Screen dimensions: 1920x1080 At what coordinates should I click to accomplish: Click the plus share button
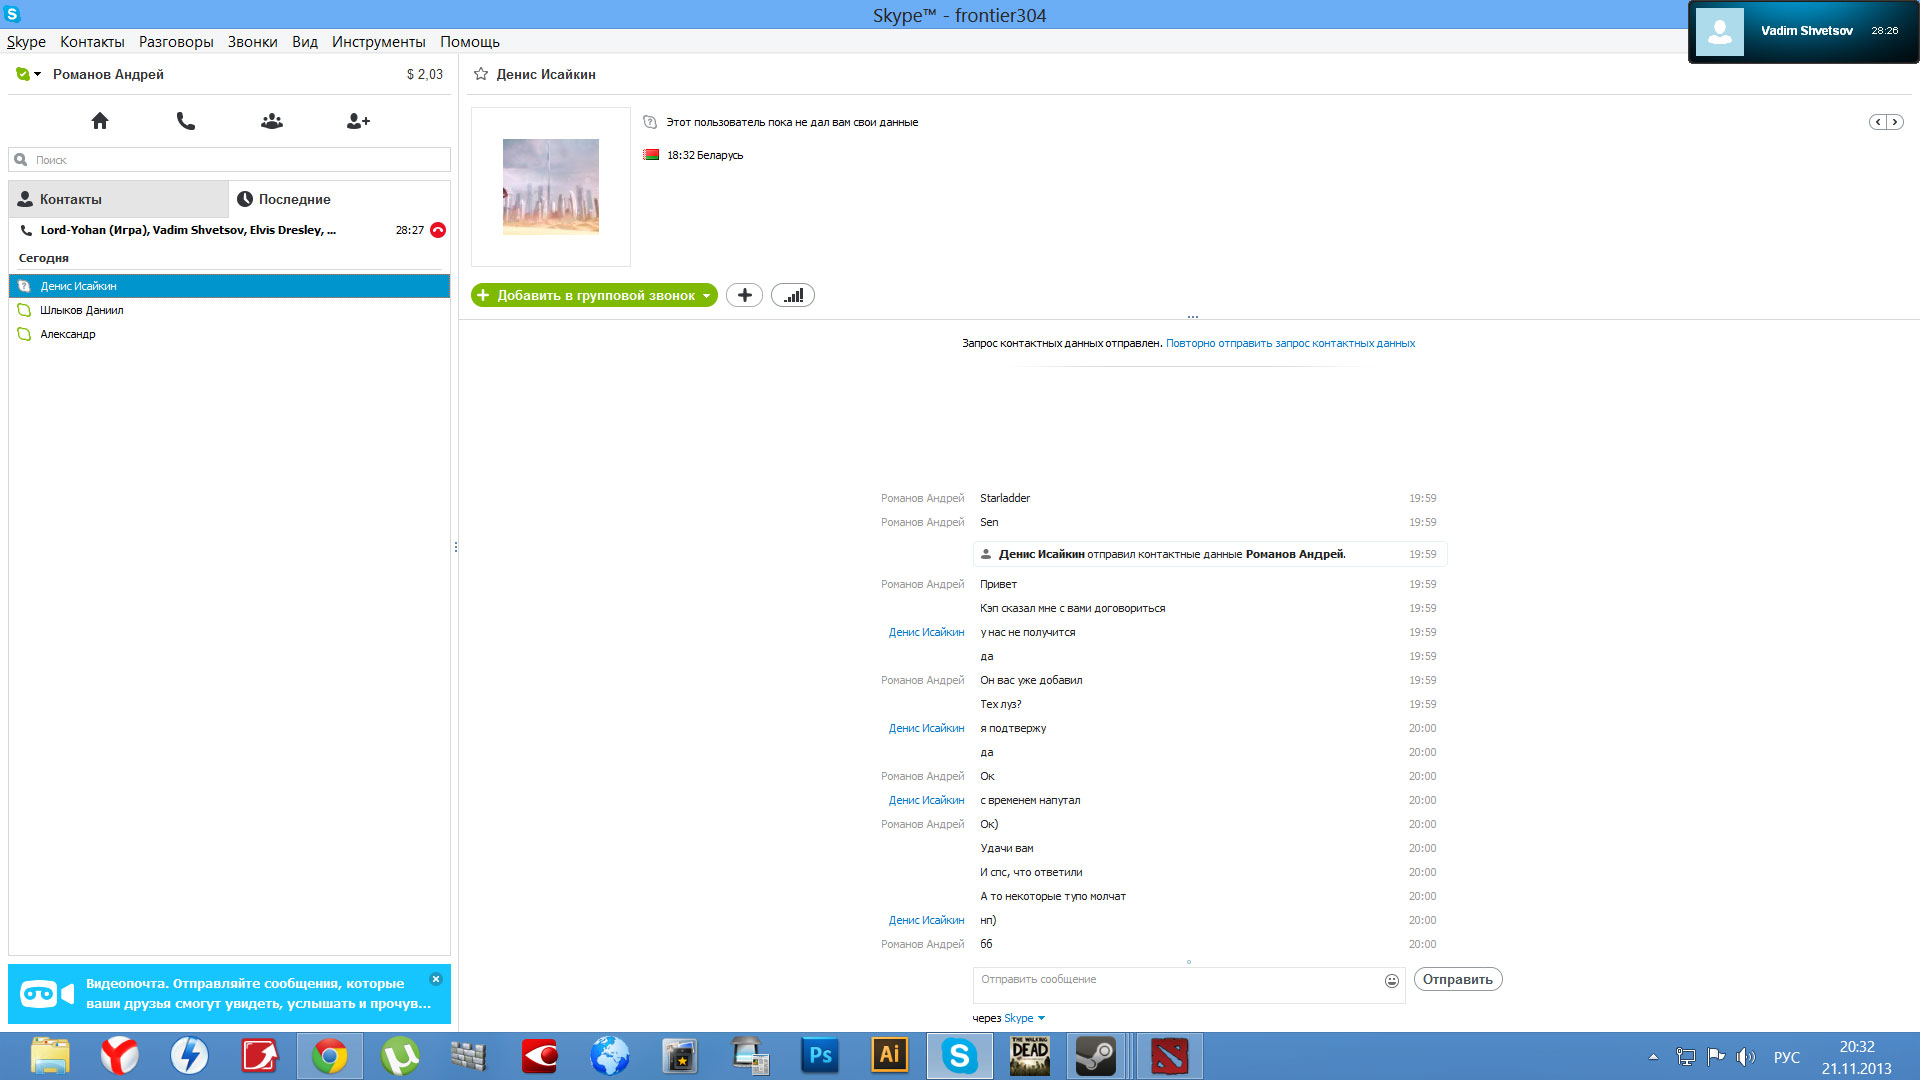(x=744, y=295)
